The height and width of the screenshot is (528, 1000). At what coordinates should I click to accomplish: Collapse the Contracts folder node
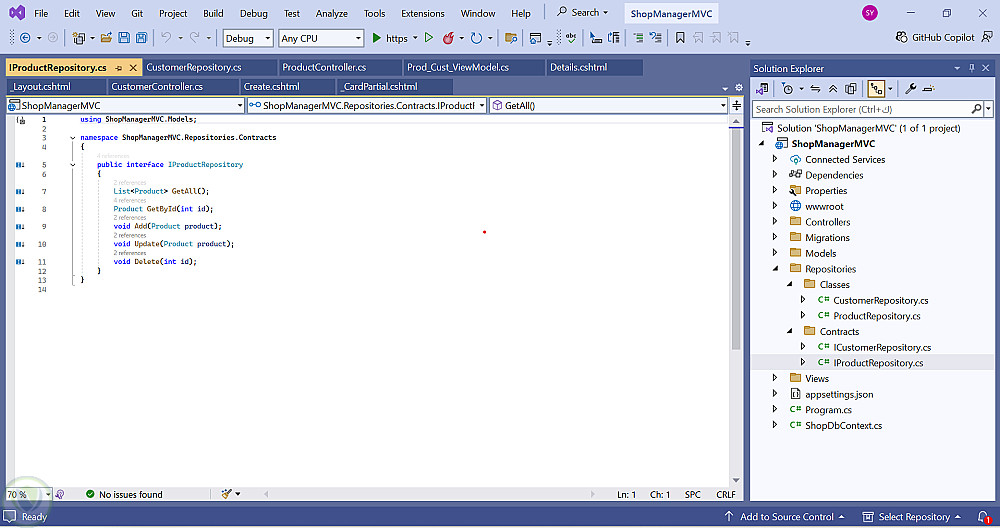790,331
